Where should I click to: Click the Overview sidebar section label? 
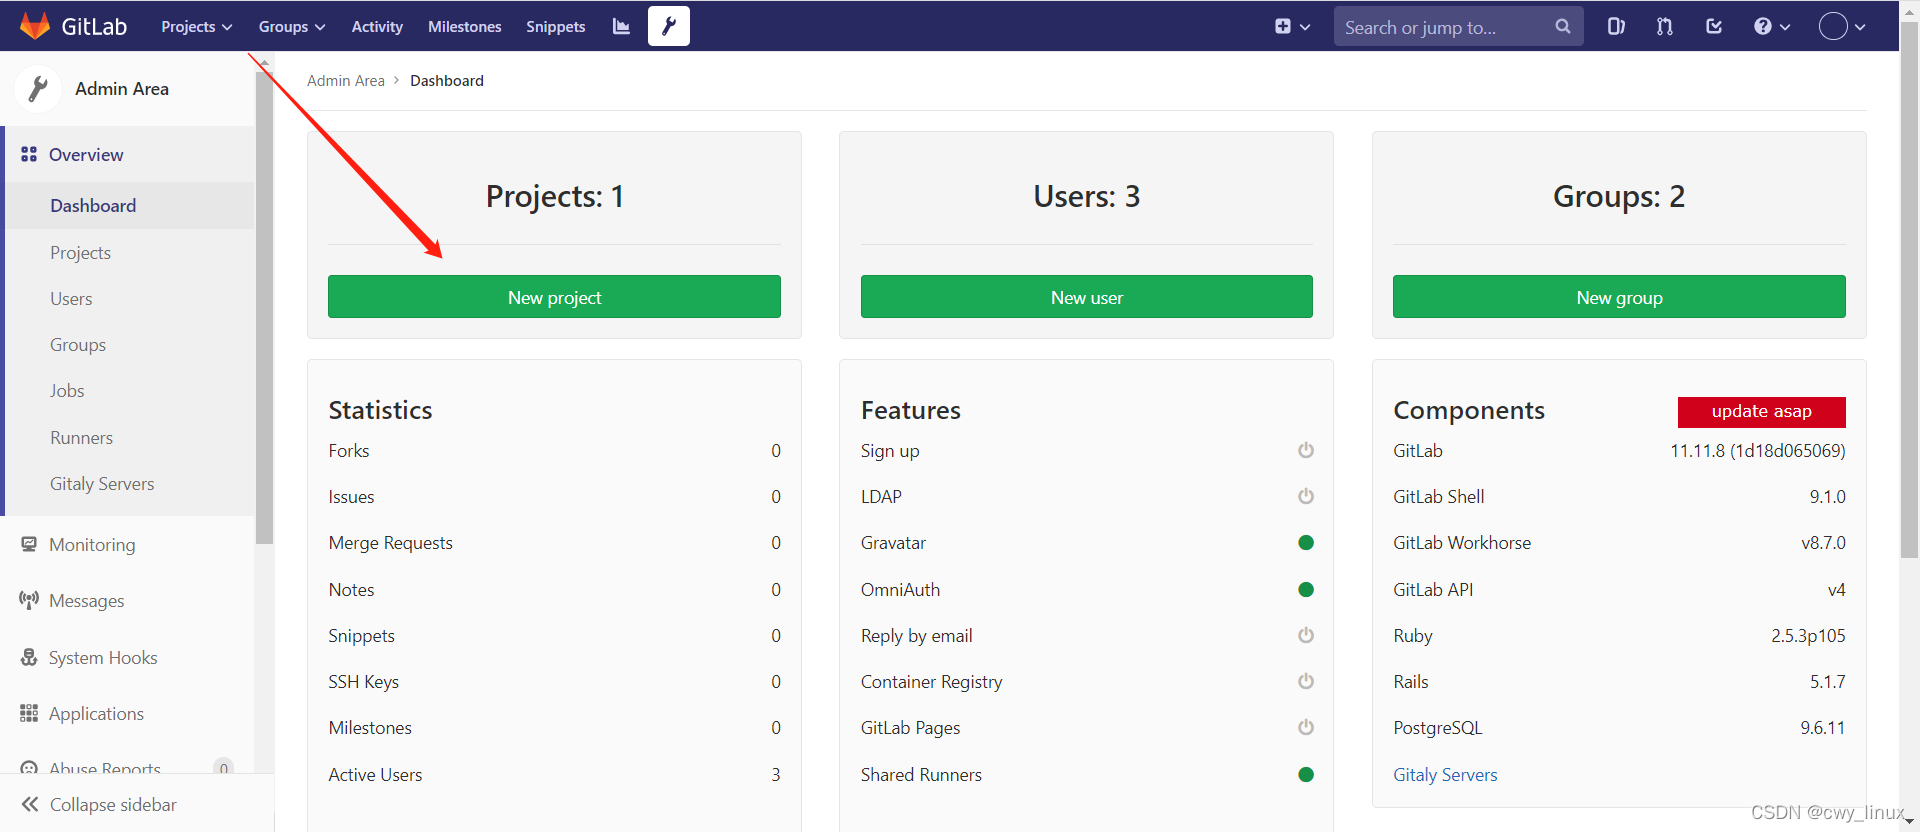pos(86,155)
